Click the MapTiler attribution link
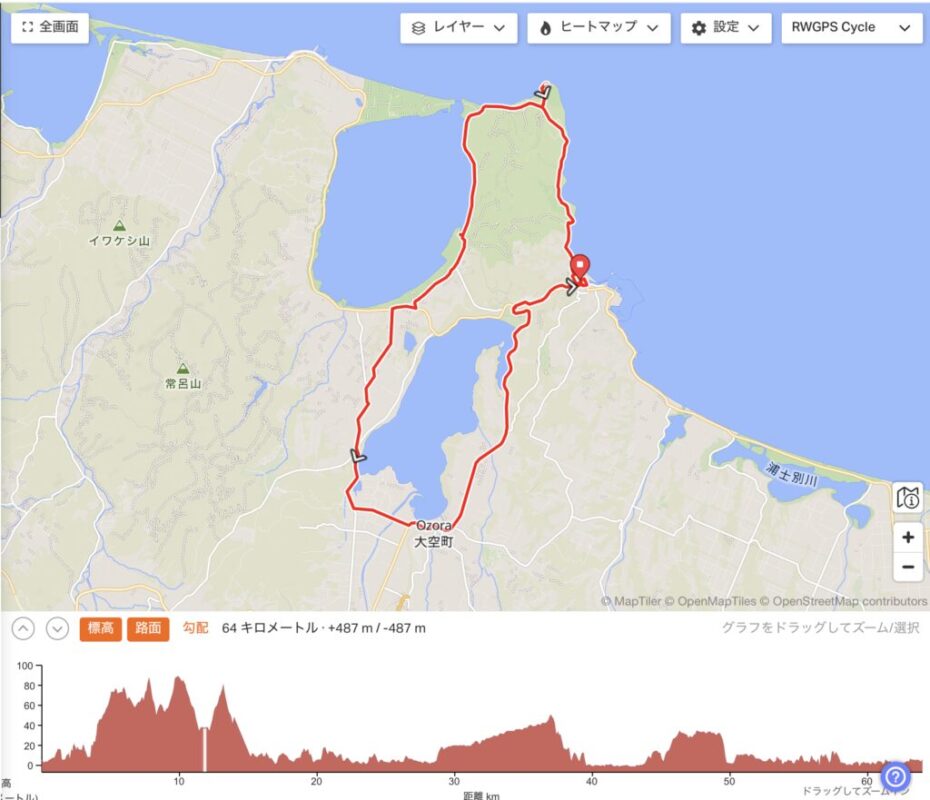 [x=631, y=601]
